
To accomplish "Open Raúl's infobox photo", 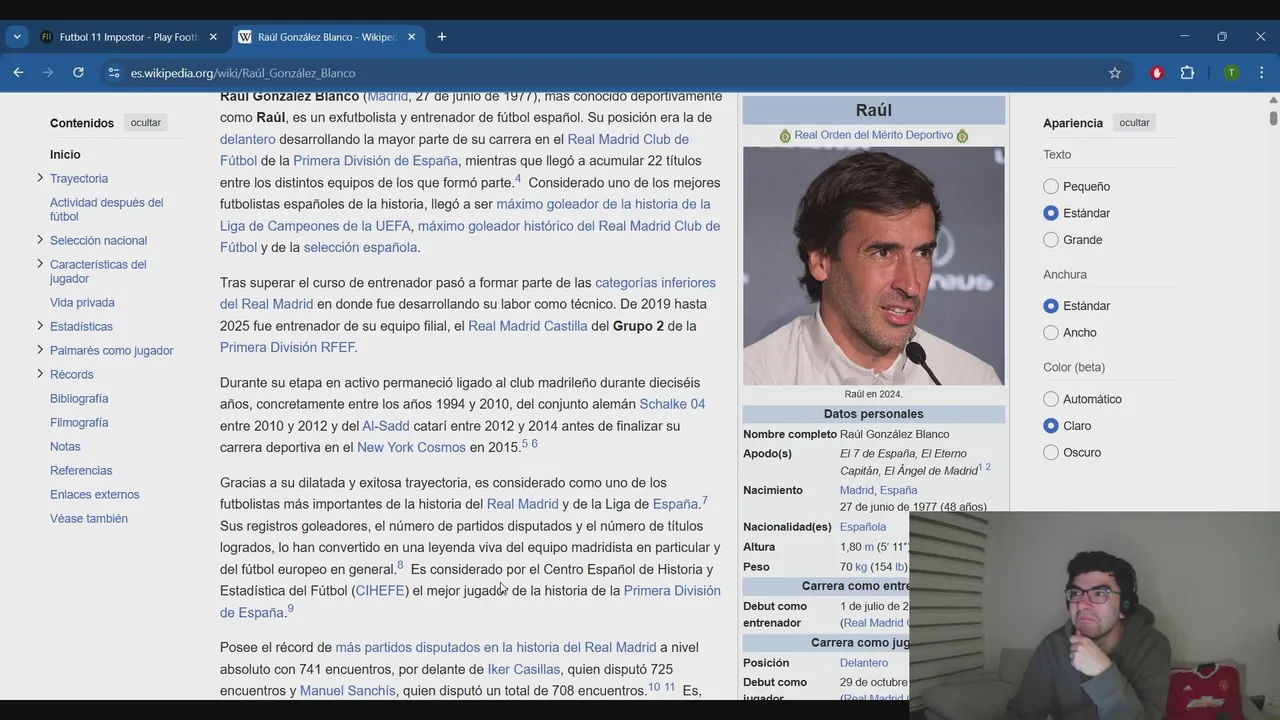I will (x=874, y=266).
